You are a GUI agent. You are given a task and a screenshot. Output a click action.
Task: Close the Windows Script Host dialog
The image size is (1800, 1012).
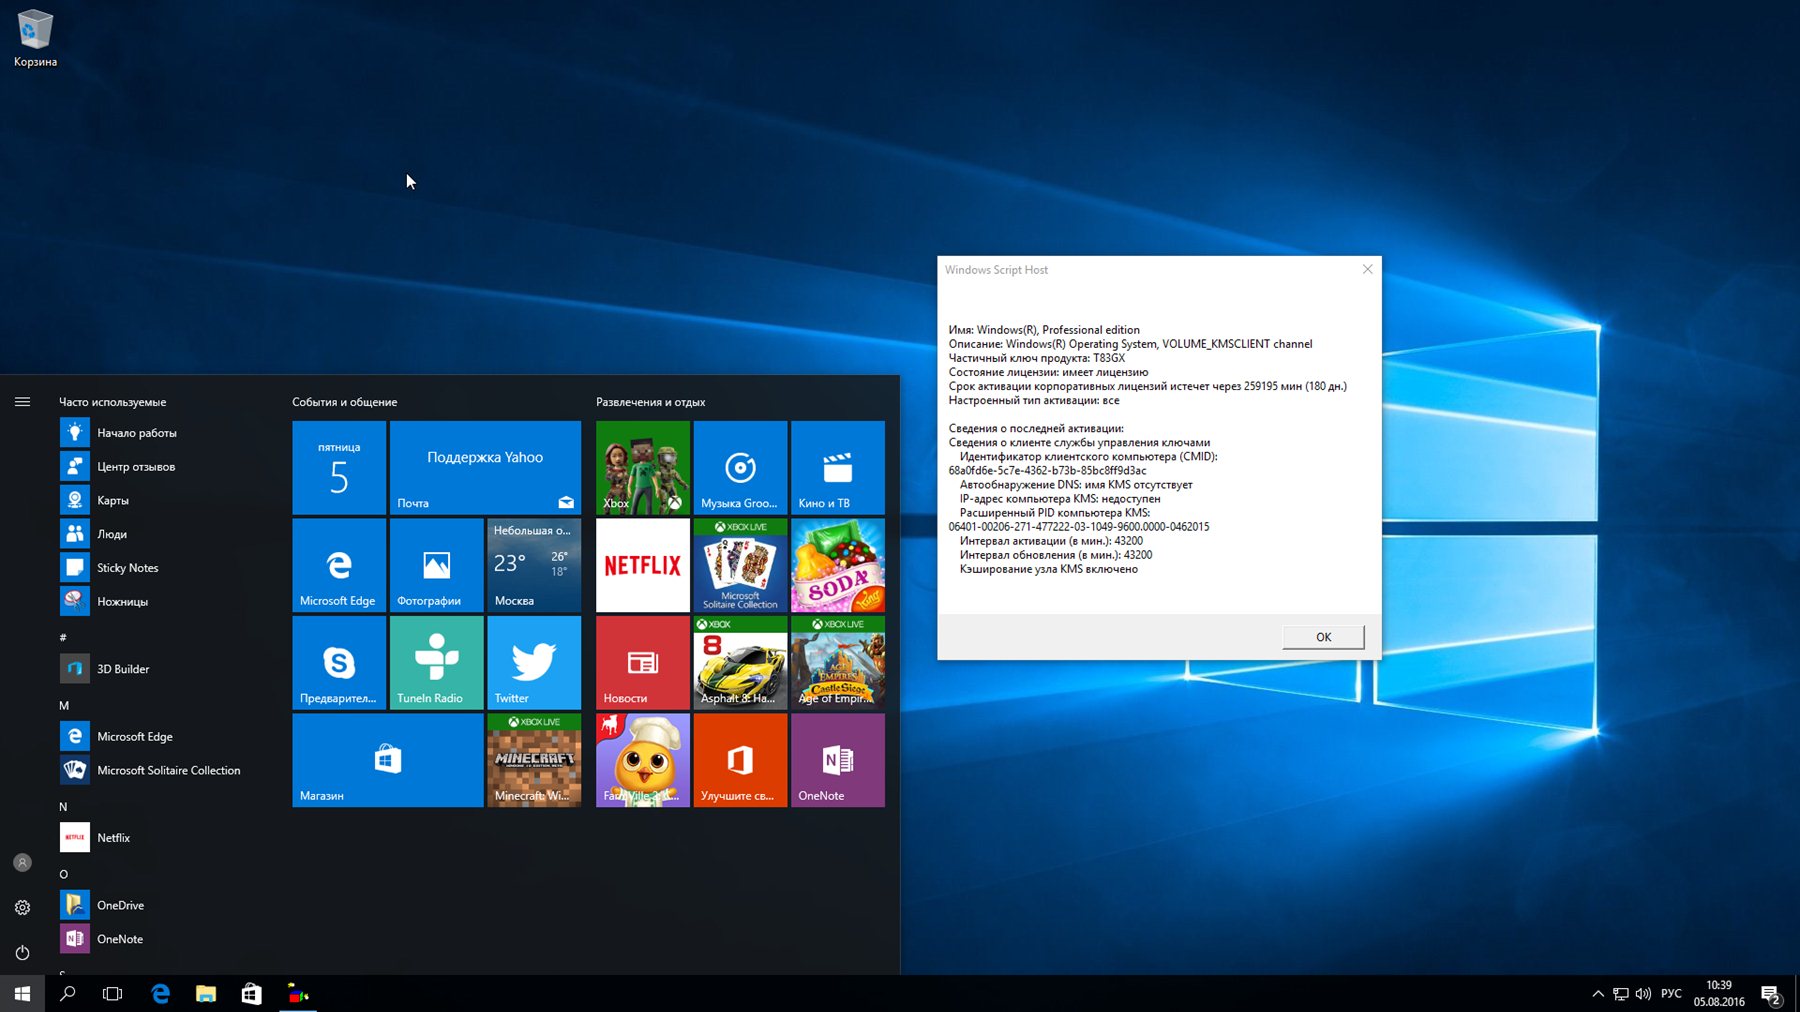(1367, 269)
